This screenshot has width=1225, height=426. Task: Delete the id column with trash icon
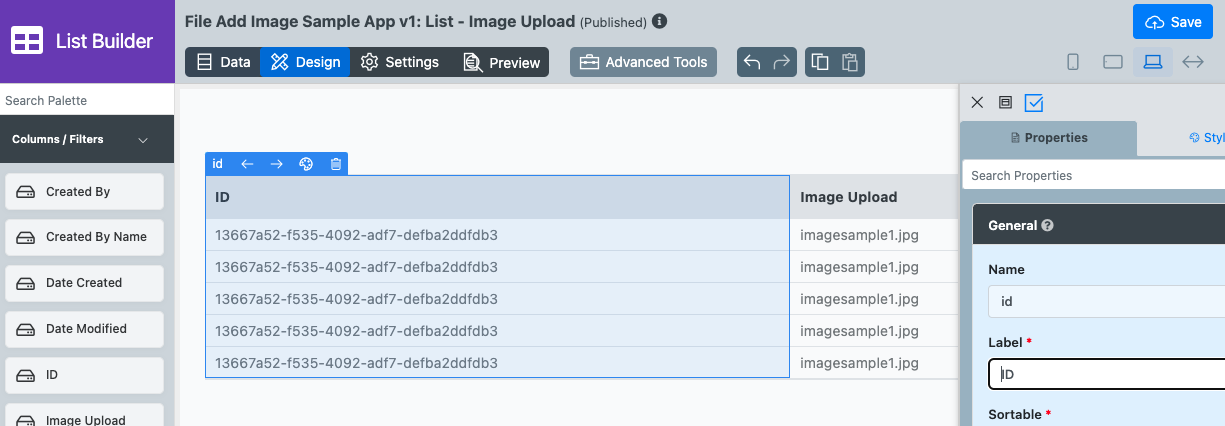[336, 164]
